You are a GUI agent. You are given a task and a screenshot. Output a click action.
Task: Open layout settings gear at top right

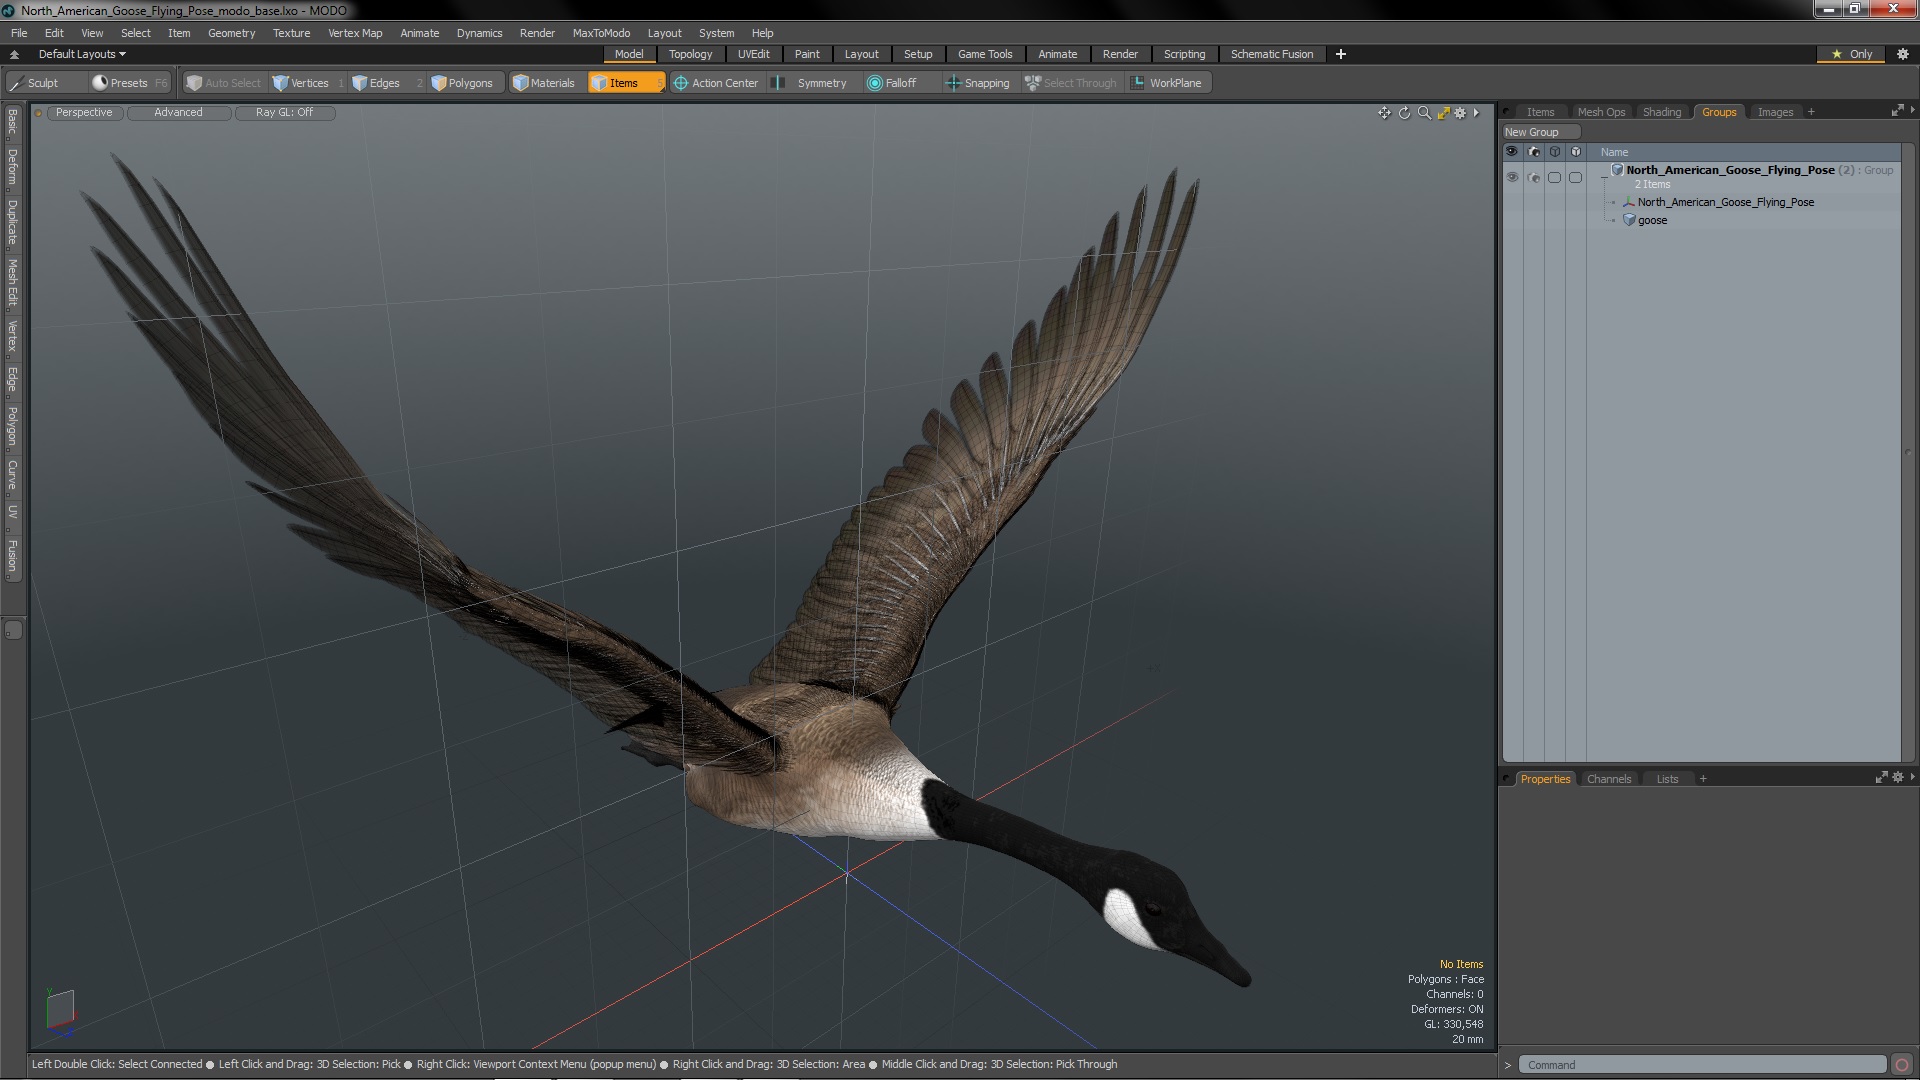(1903, 54)
